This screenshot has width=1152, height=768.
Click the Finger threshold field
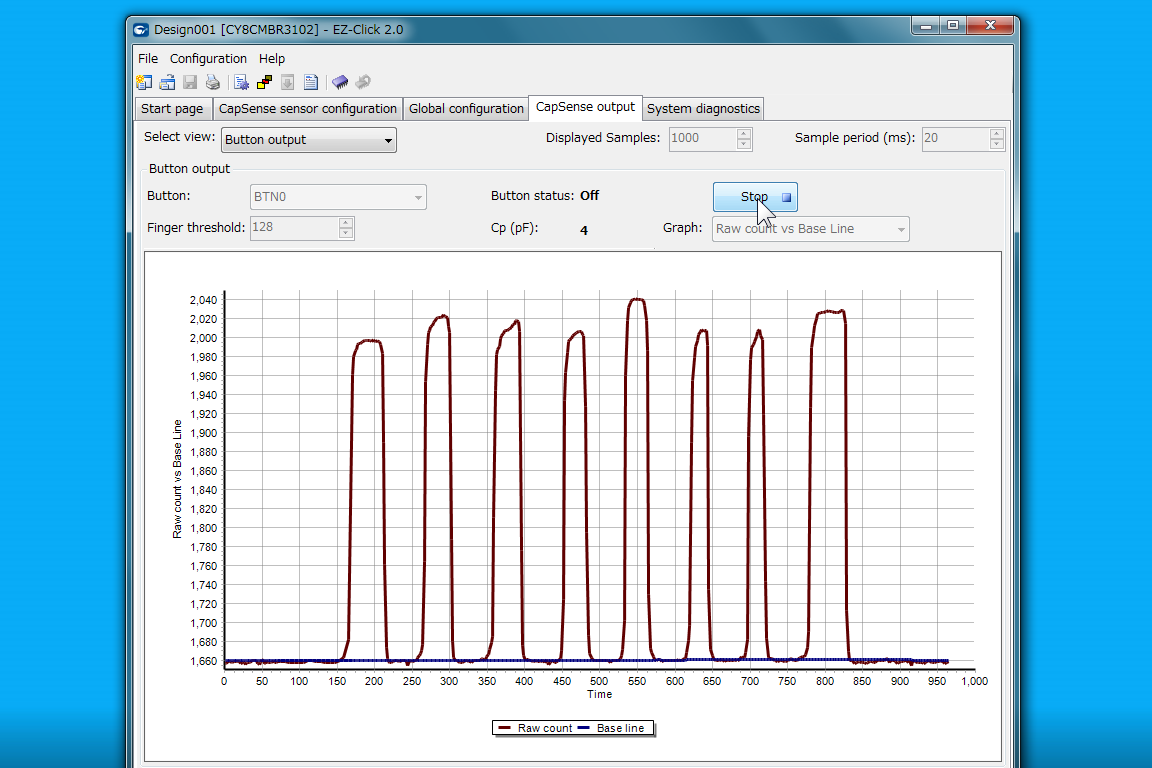(295, 228)
